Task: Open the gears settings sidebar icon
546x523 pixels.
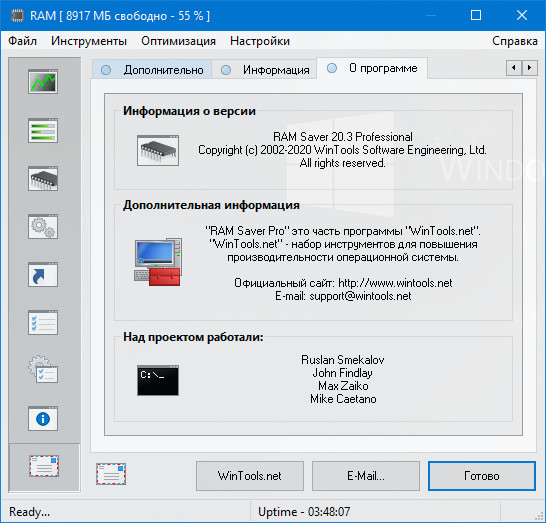Action: [43, 226]
